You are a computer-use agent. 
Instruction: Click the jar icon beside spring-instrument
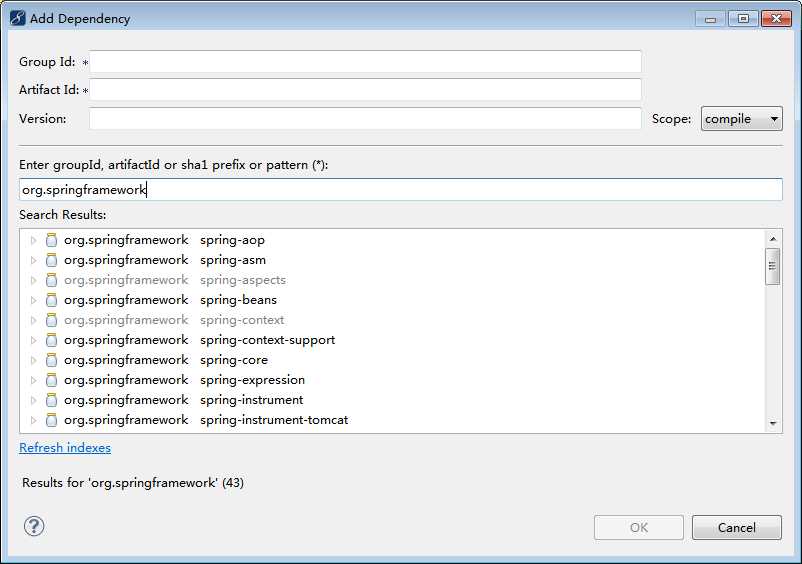coord(51,400)
